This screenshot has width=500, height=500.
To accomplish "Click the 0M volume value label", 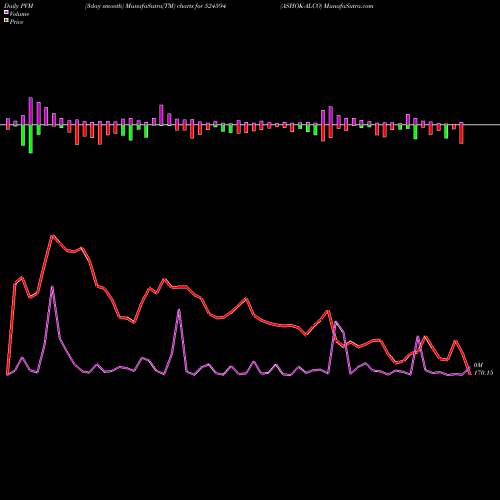I will 478,365.
